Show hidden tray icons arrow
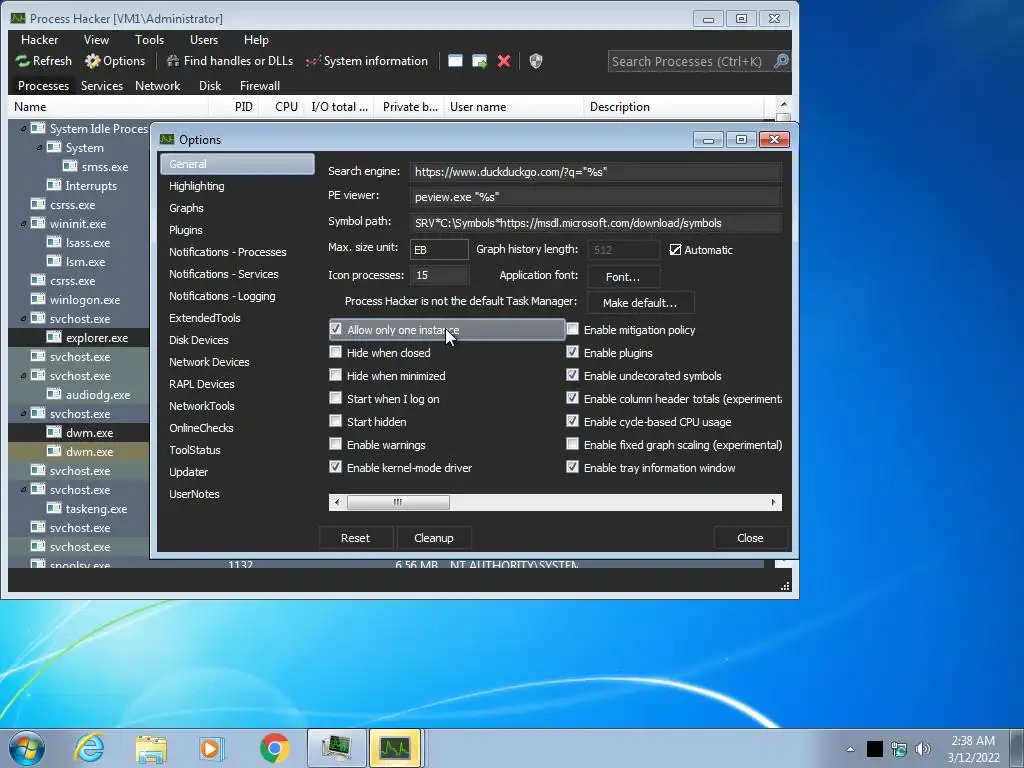The width and height of the screenshot is (1024, 768). pos(850,749)
